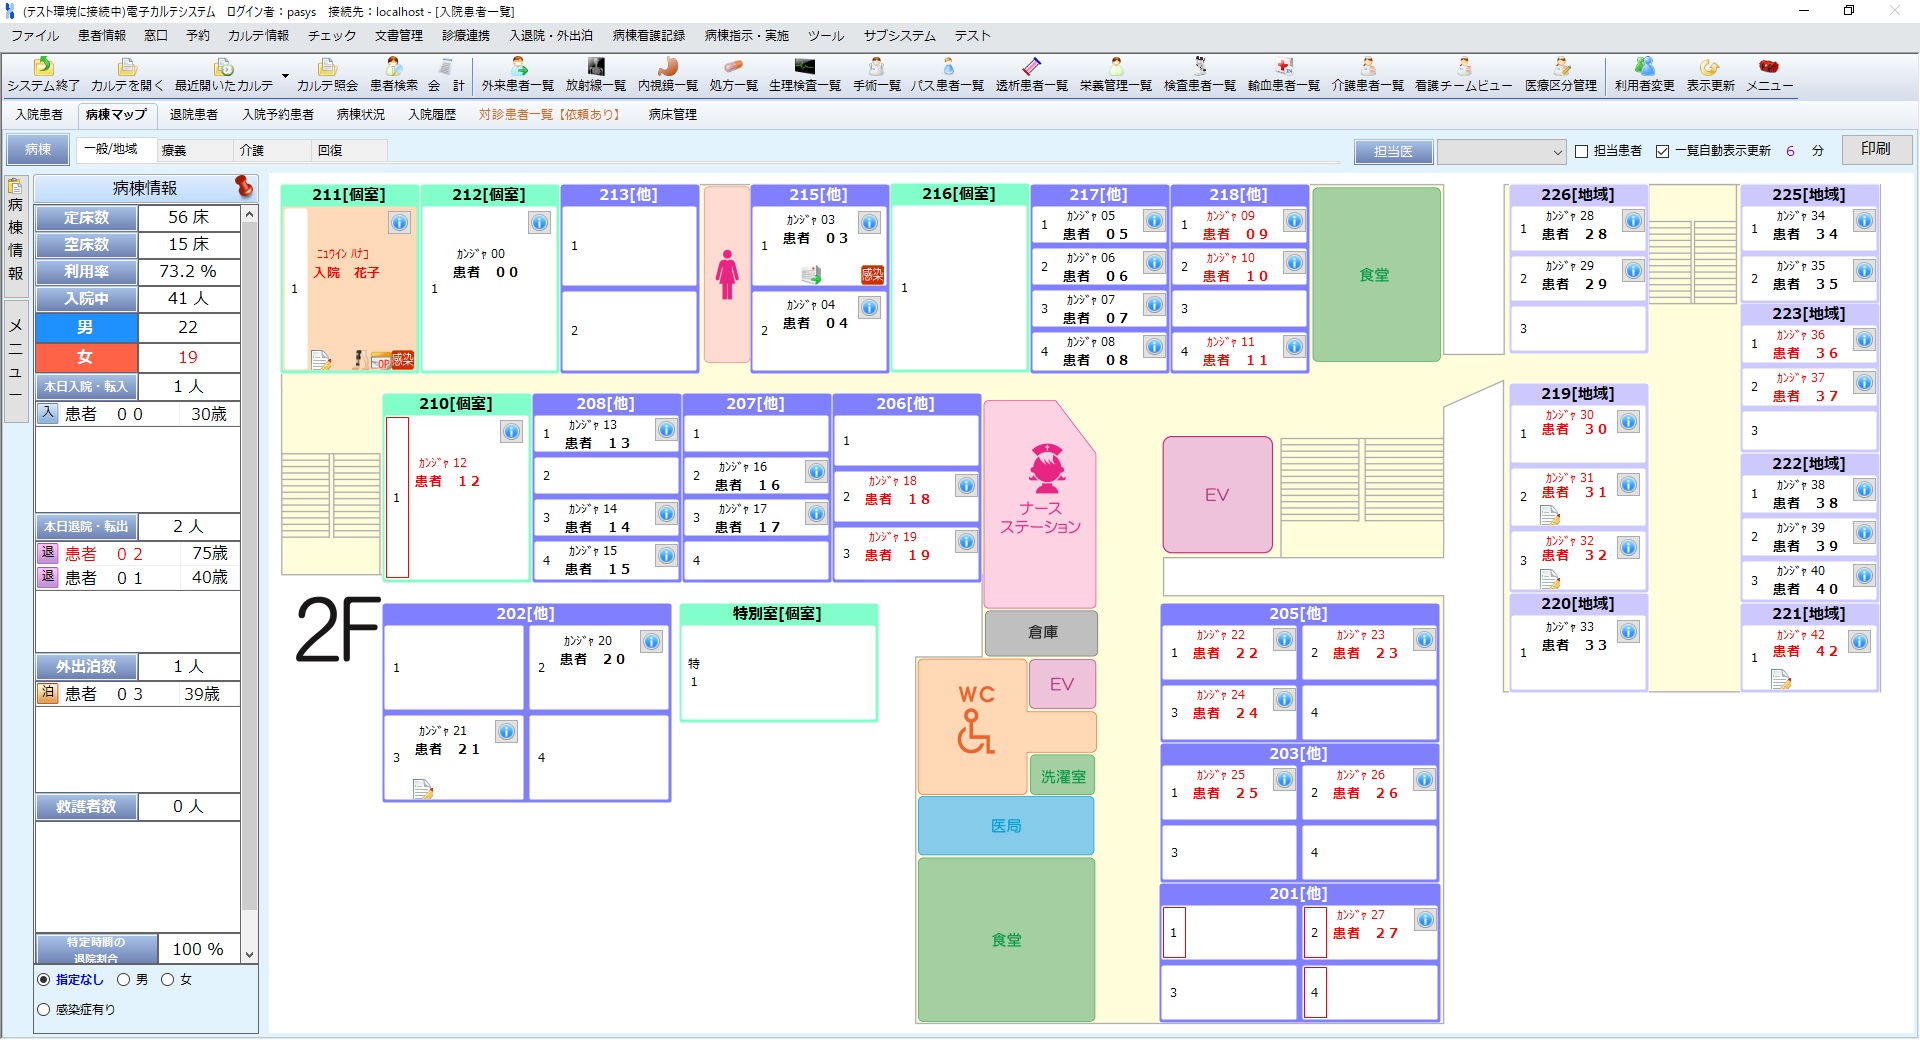Open 処方一覧 from the toolbar

[x=733, y=74]
